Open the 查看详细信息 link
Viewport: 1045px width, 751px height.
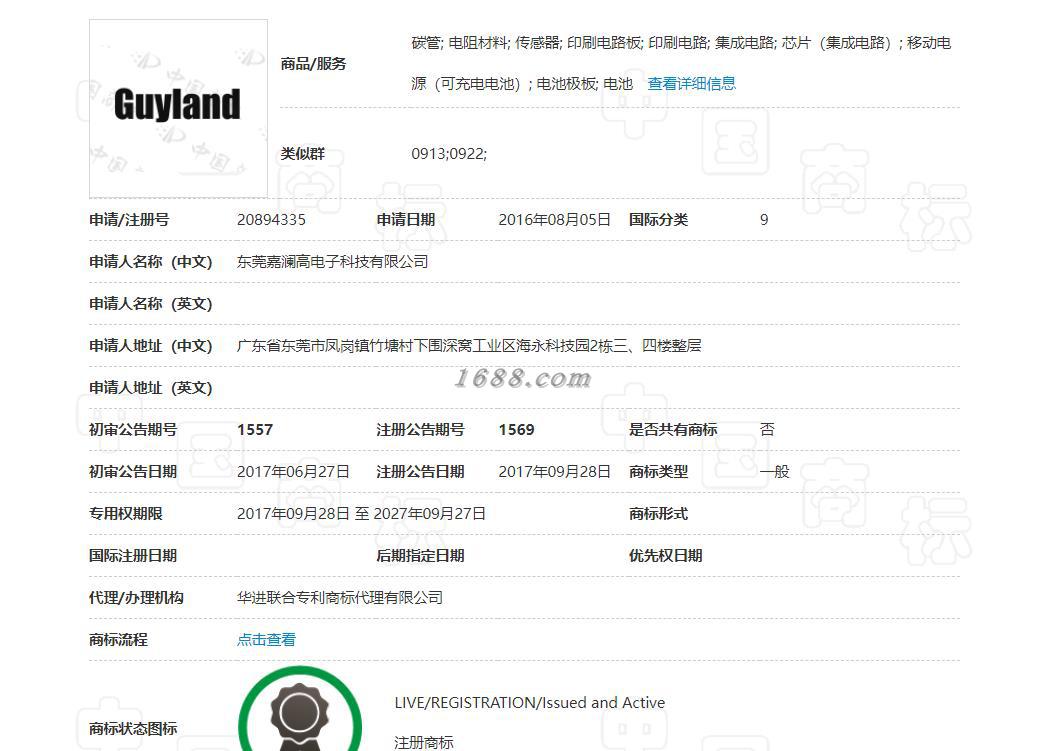pyautogui.click(x=692, y=84)
